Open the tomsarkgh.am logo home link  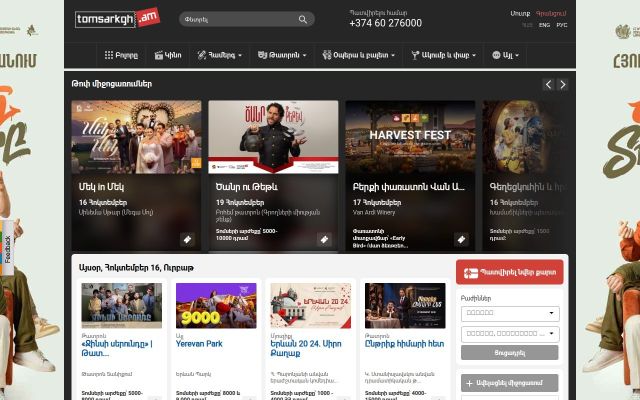[x=118, y=18]
